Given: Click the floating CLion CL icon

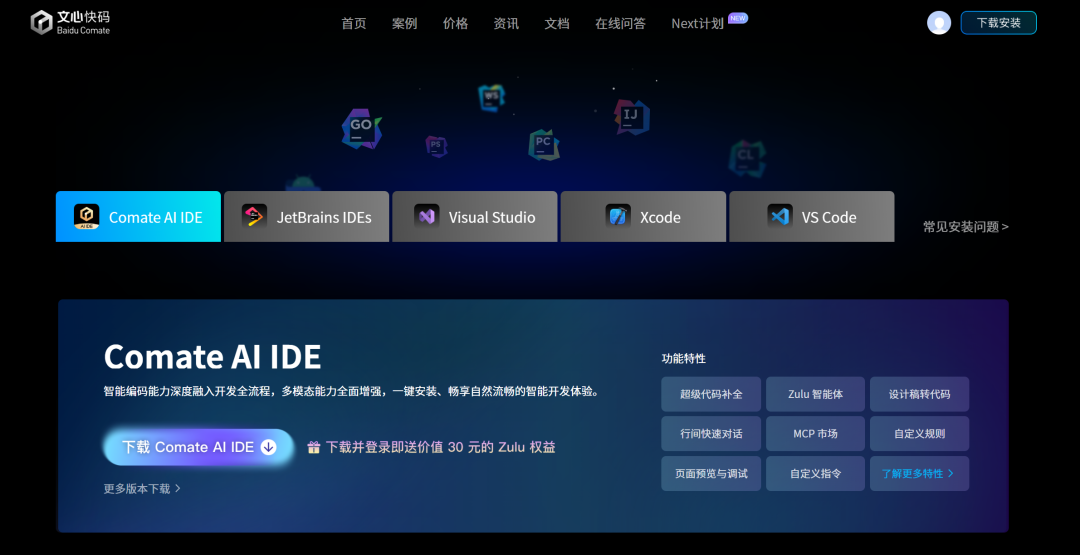Looking at the screenshot, I should pyautogui.click(x=746, y=156).
